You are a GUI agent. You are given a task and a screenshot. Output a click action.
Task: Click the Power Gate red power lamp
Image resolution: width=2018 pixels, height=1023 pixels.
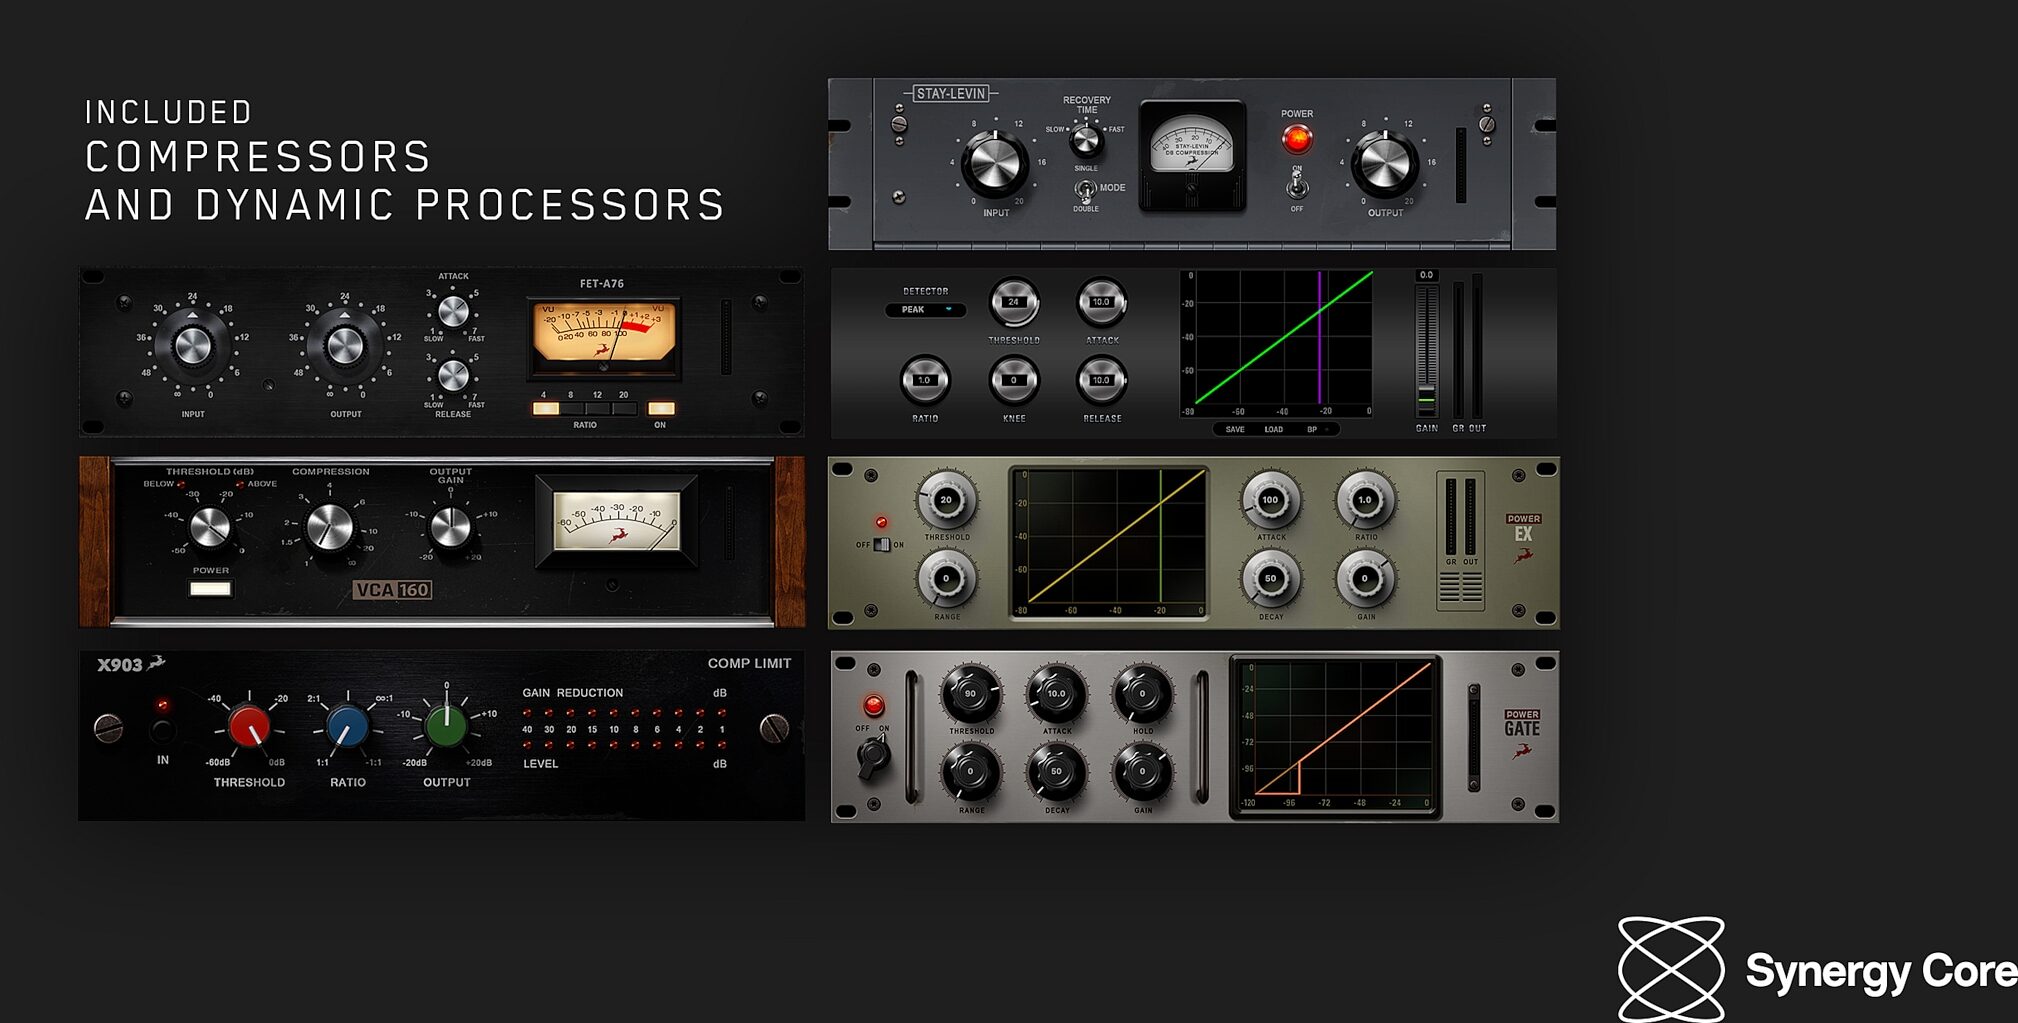coord(873,706)
